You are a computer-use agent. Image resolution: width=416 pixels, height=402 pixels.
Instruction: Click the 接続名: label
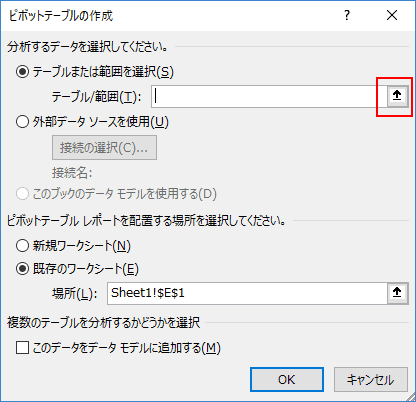[72, 173]
